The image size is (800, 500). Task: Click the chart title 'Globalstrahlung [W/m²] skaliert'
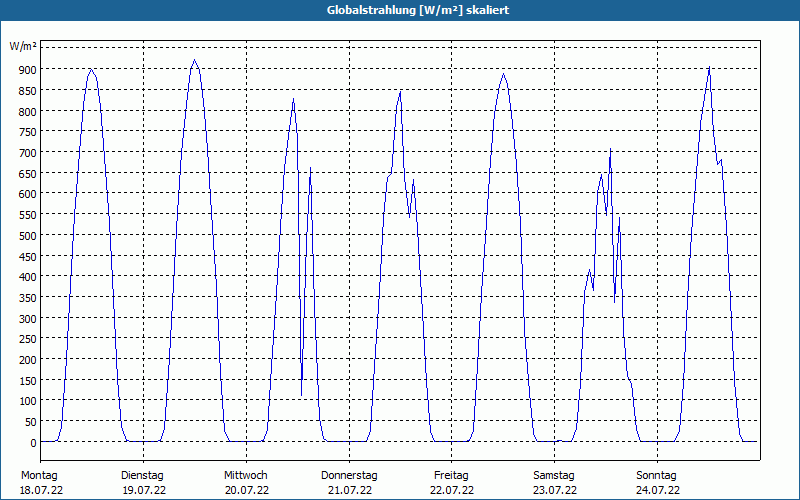[x=418, y=10]
